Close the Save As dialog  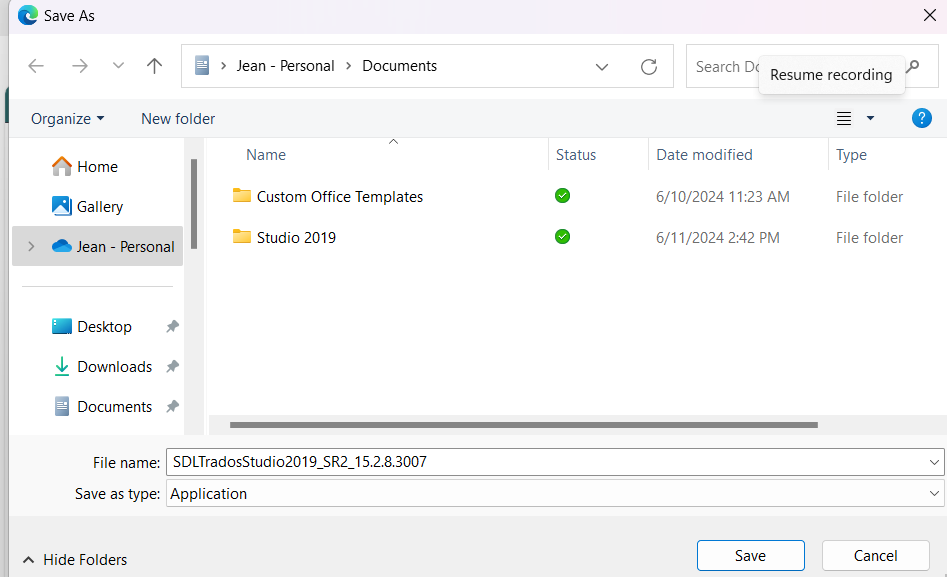930,15
